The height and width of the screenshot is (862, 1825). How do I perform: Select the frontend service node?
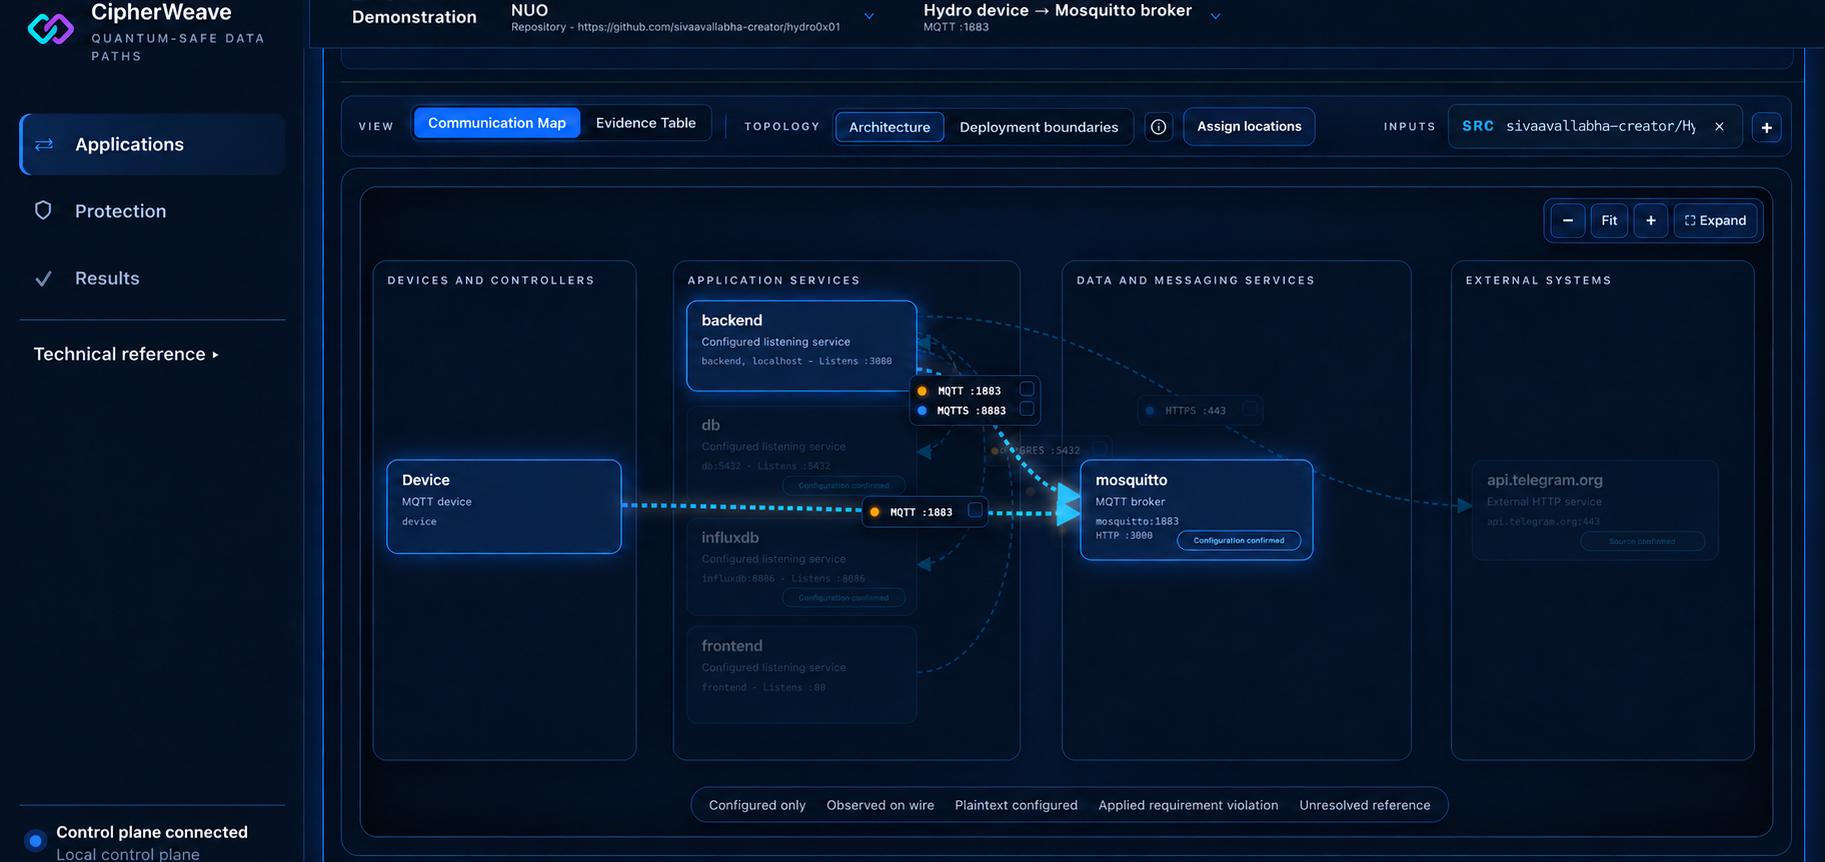802,674
